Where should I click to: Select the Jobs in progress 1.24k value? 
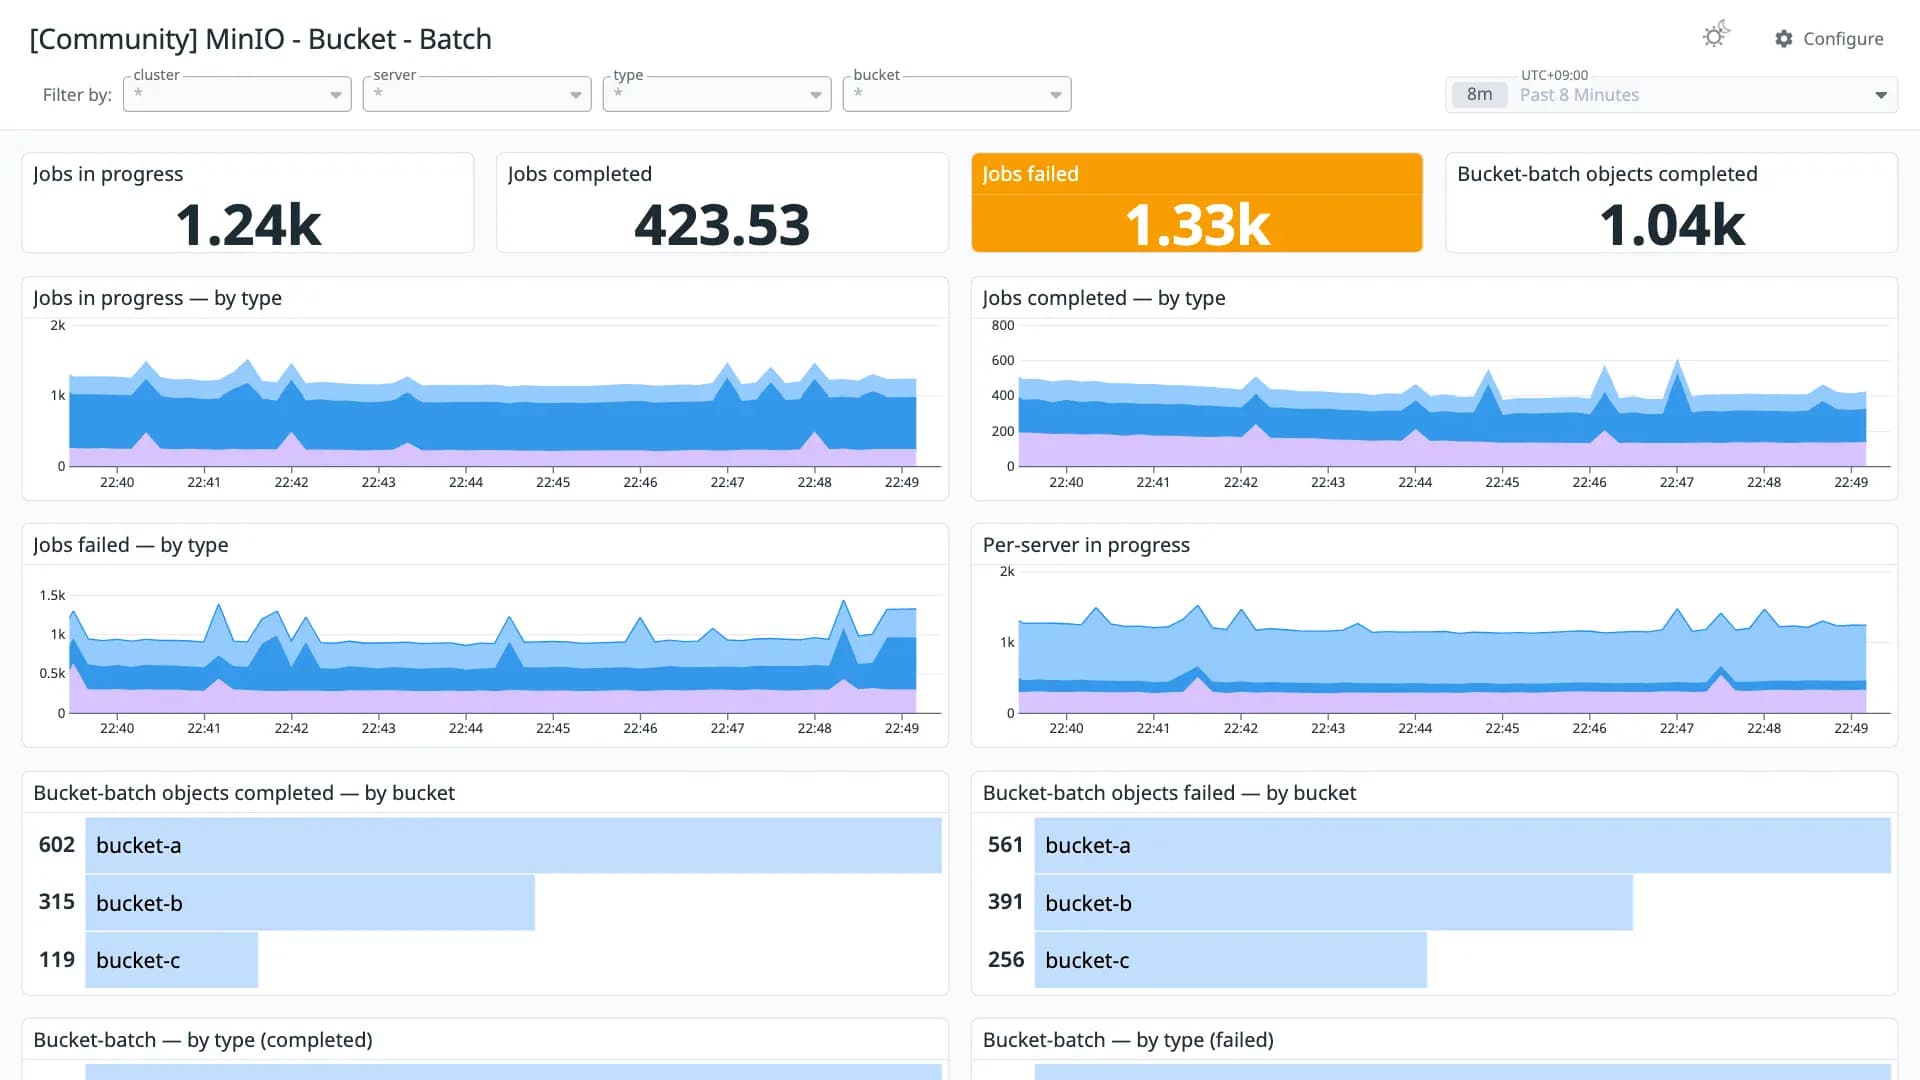(x=248, y=224)
